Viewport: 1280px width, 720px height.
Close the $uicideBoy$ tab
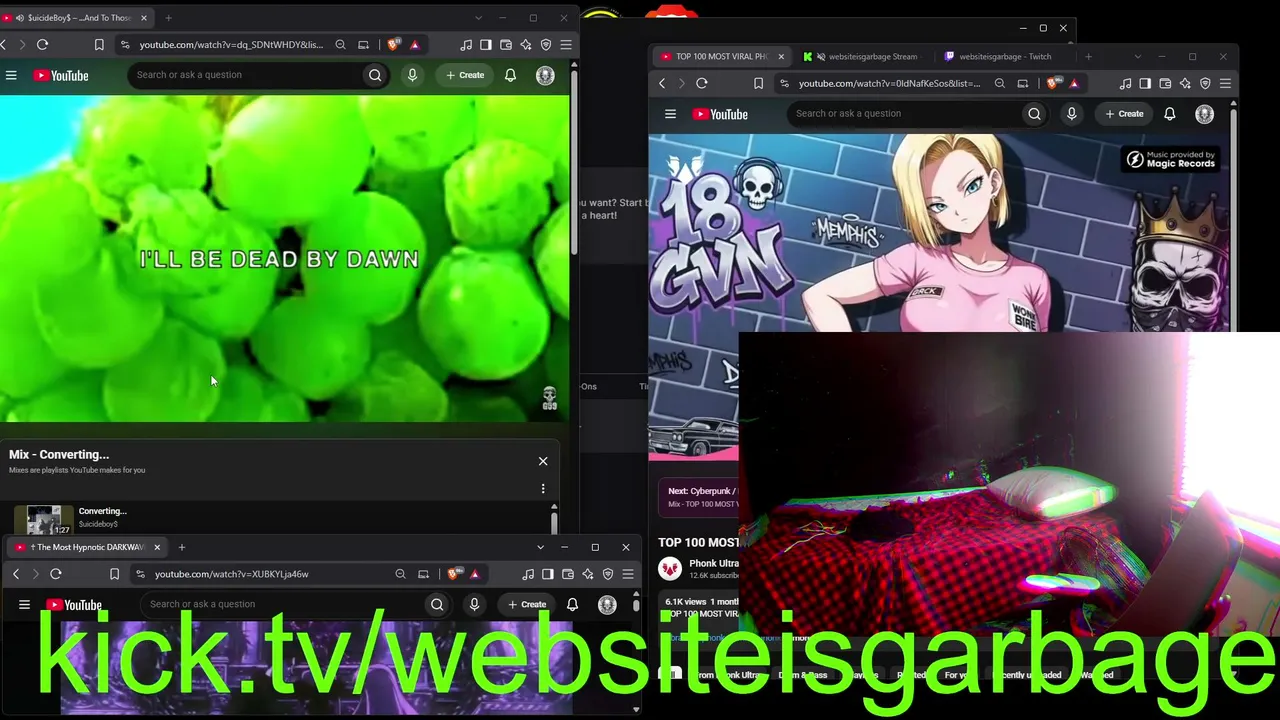pyautogui.click(x=144, y=18)
